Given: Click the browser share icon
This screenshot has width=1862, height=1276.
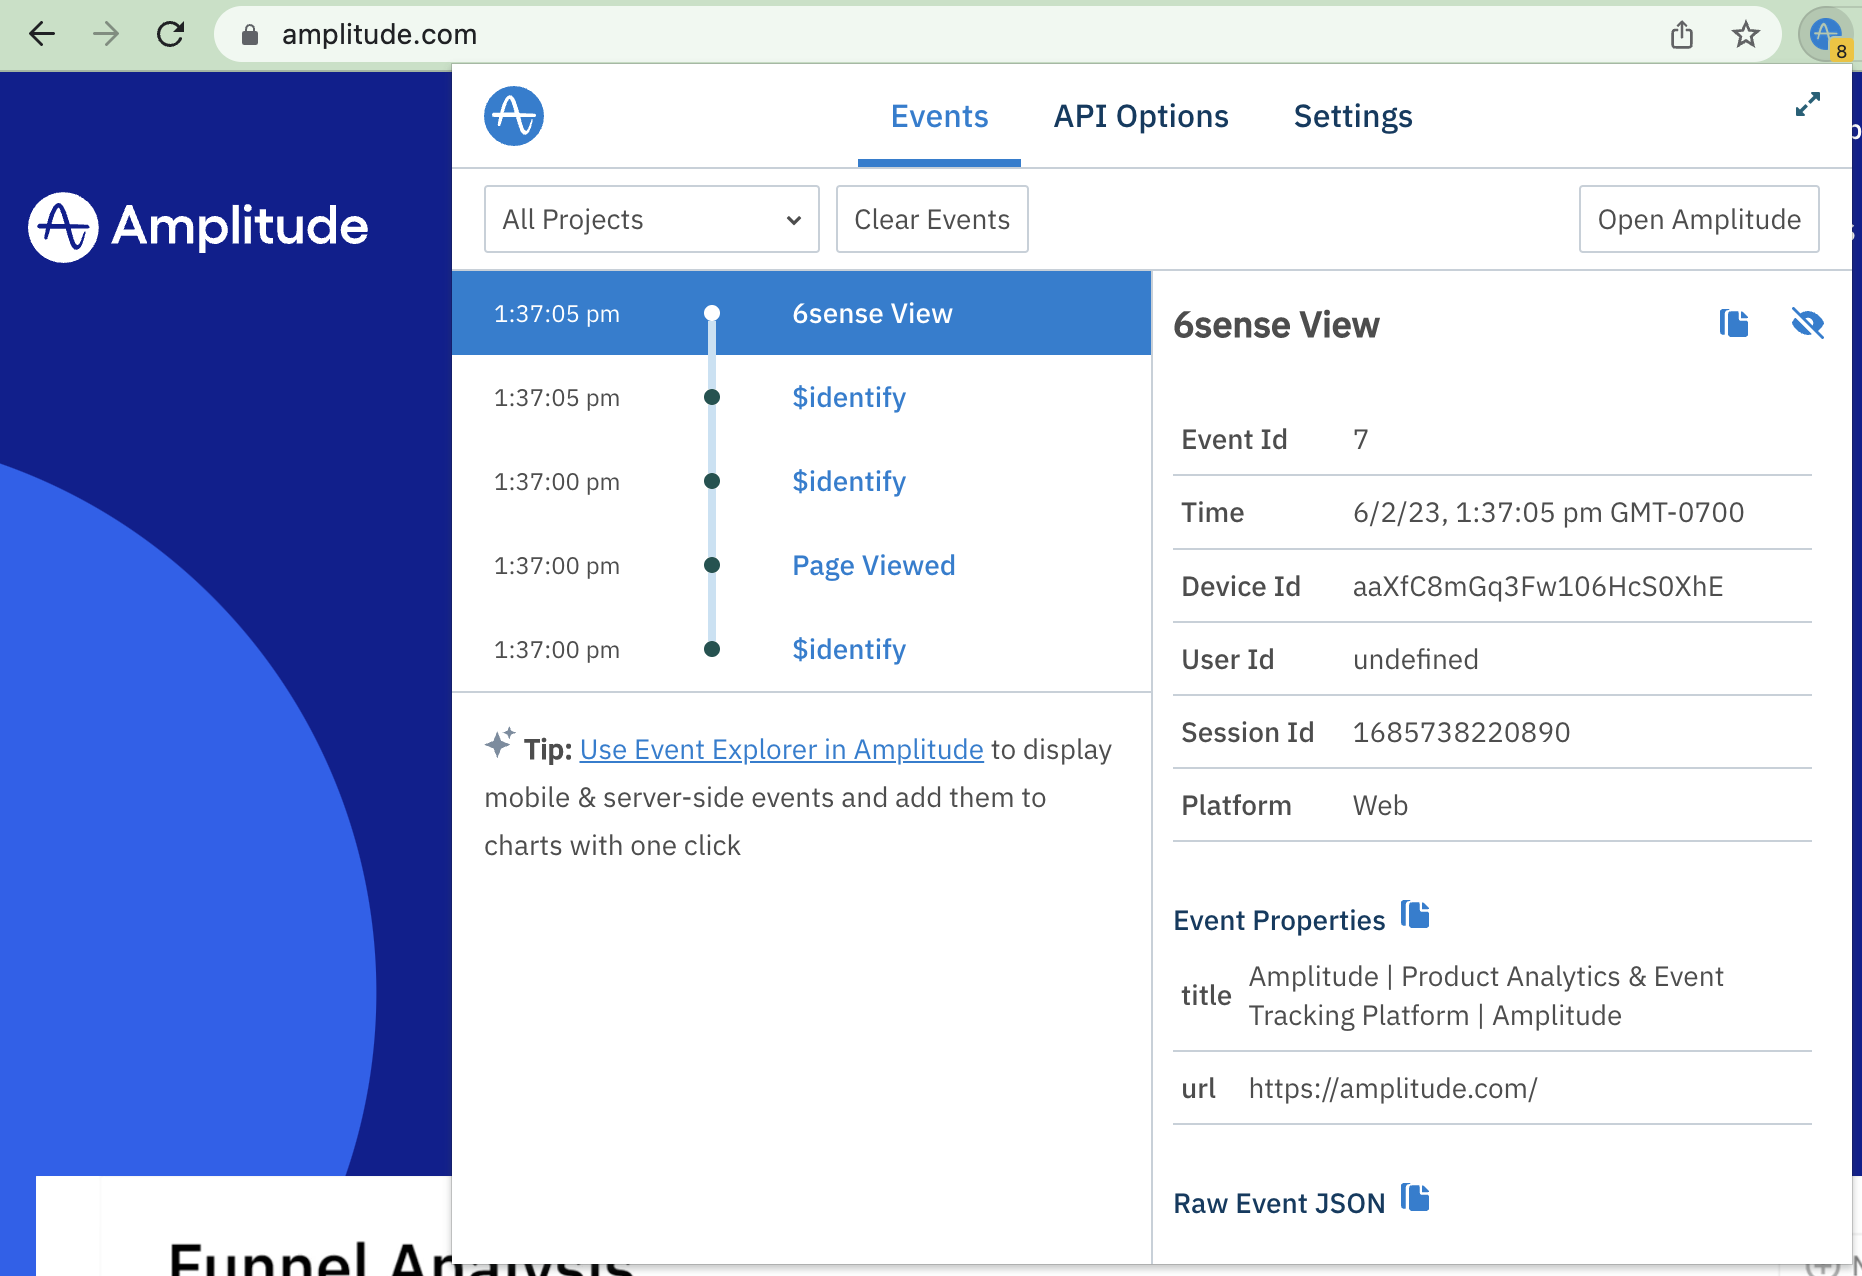Looking at the screenshot, I should 1682,35.
